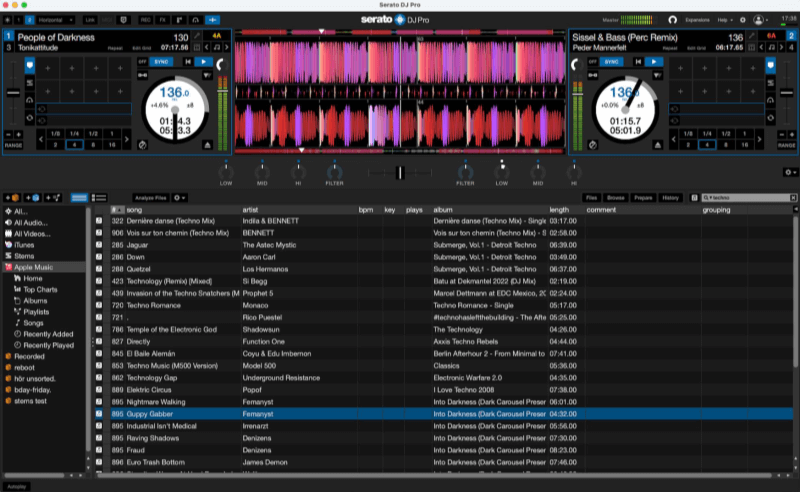Click the deck 1 FILTER knob
Viewport: 800px width, 492px height.
(334, 172)
